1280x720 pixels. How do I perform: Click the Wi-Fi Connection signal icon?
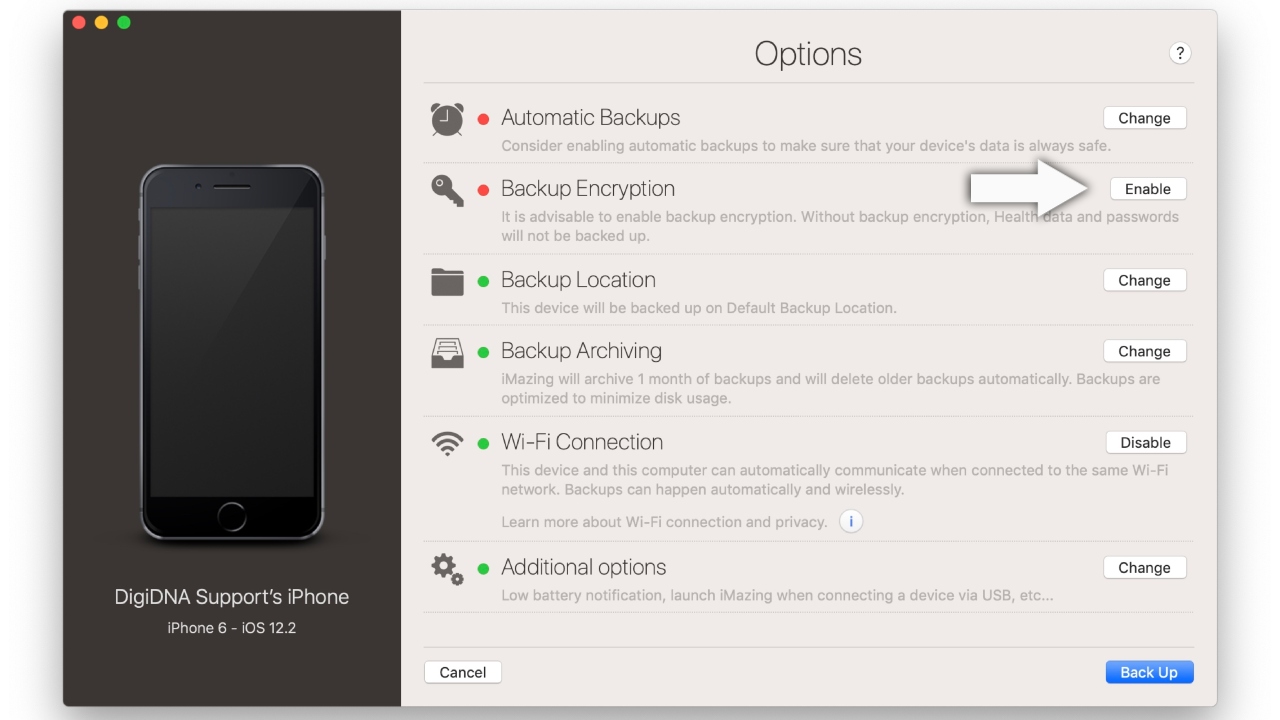pyautogui.click(x=447, y=443)
